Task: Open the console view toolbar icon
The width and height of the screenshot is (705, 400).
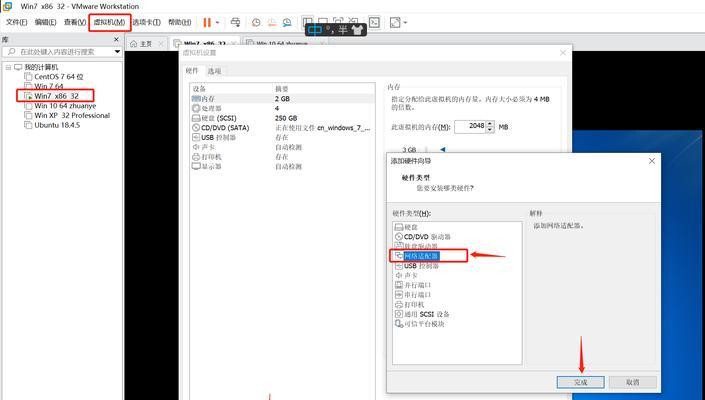Action: click(x=374, y=22)
